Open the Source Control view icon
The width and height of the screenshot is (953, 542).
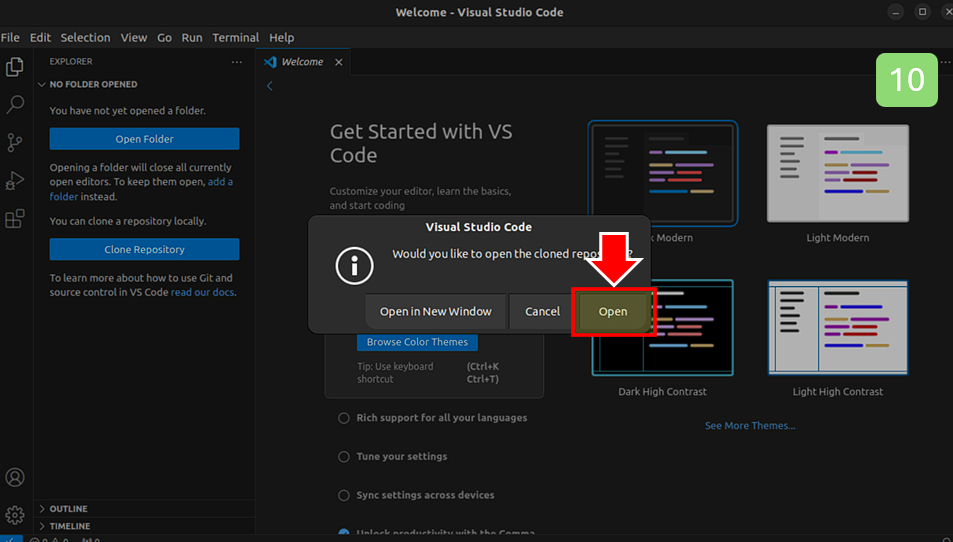pos(15,143)
